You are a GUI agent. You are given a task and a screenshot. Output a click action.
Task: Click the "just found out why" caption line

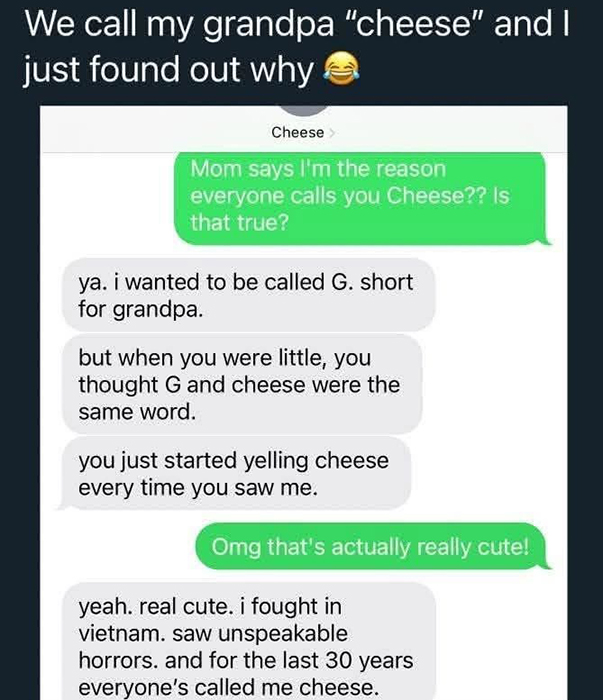click(x=168, y=70)
